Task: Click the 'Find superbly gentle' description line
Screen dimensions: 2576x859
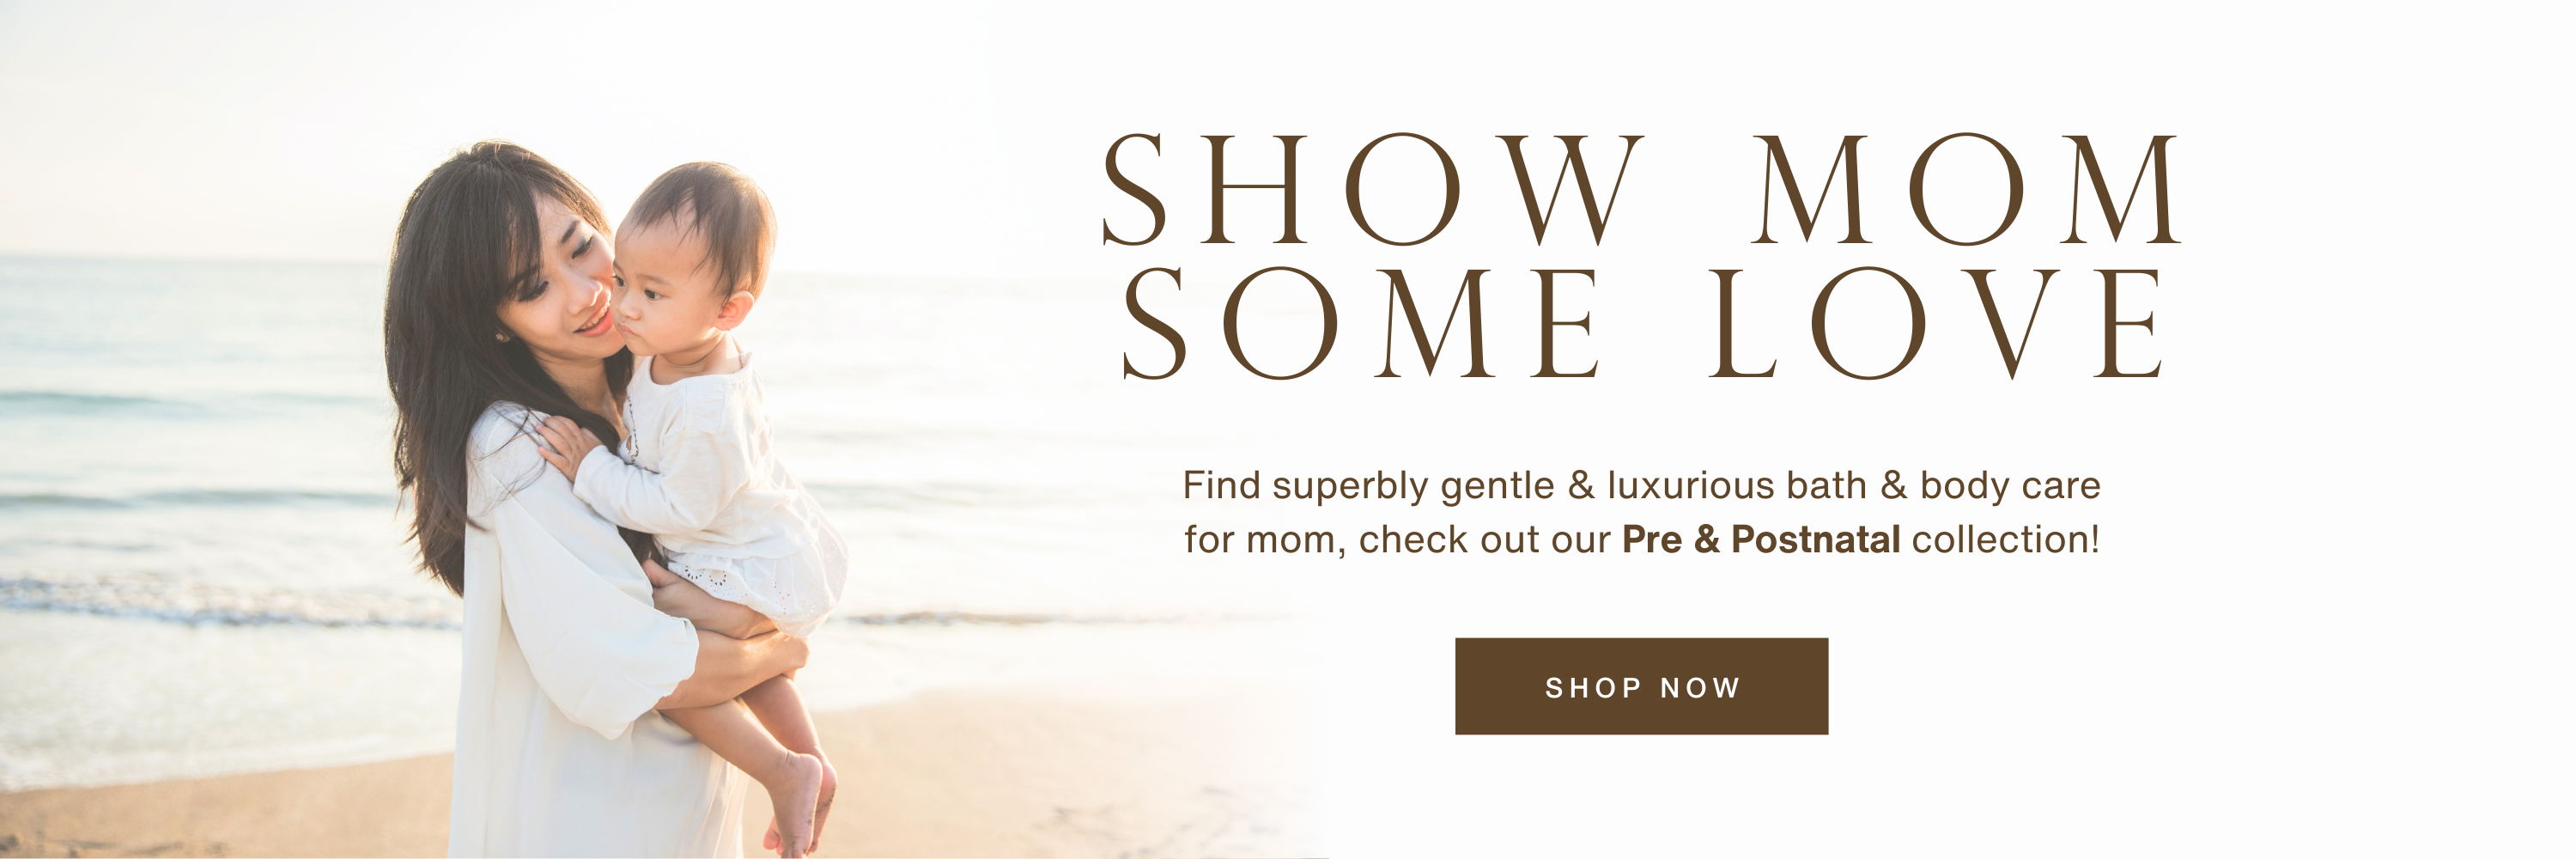Action: click(x=1641, y=486)
